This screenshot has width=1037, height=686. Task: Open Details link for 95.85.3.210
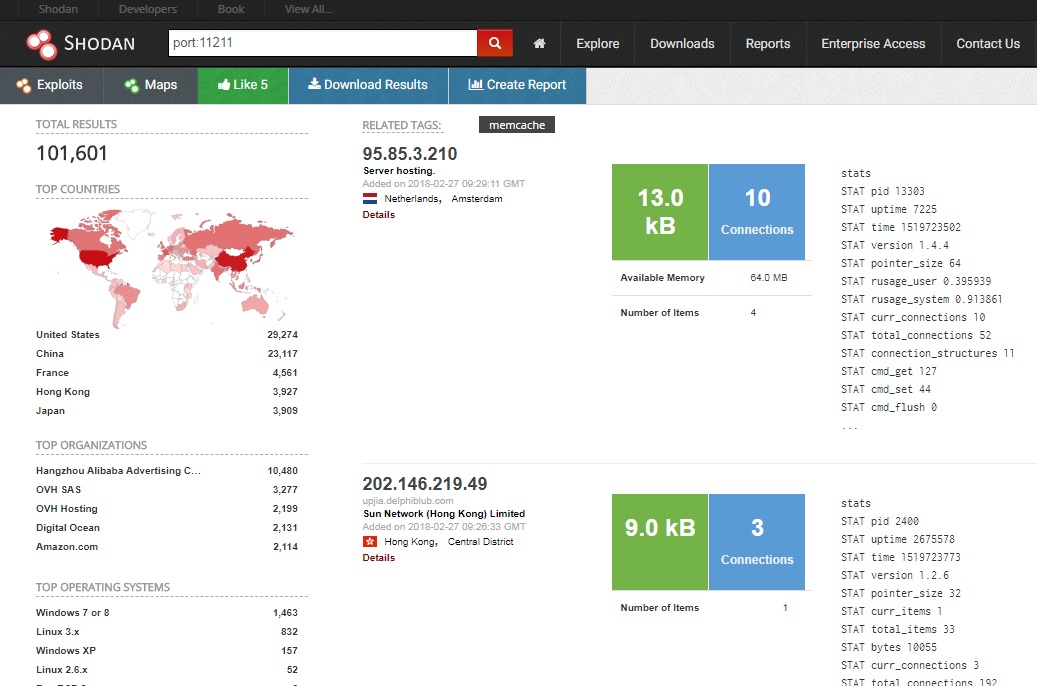click(378, 215)
